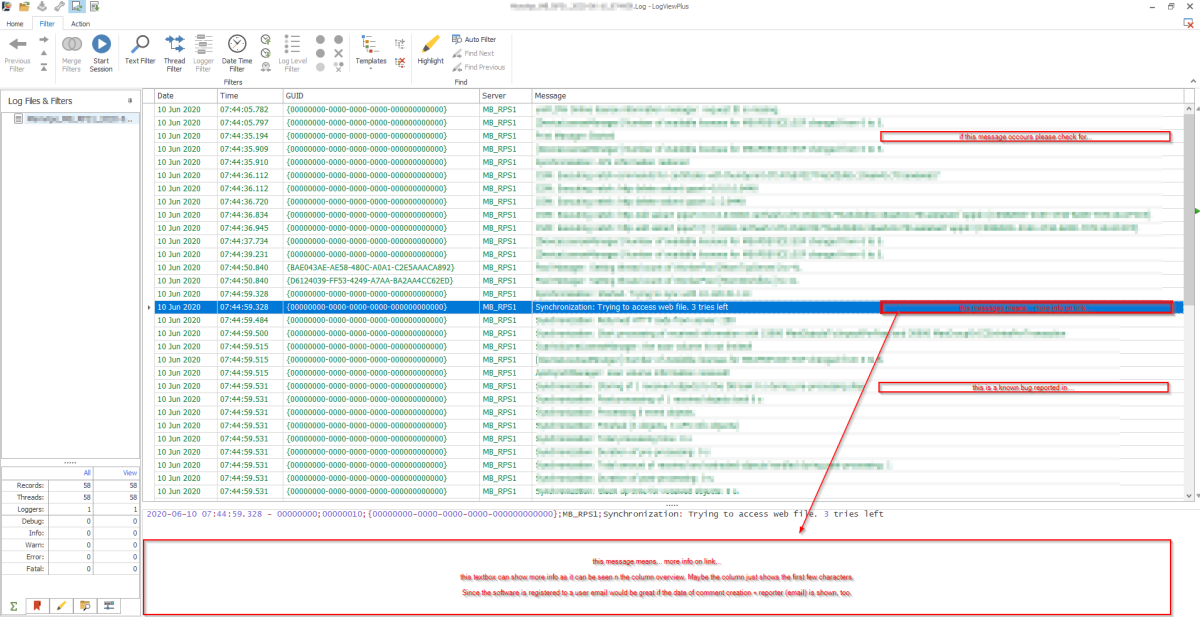Sort by the Date column header
Screen dimensions: 1200x617
(185, 96)
